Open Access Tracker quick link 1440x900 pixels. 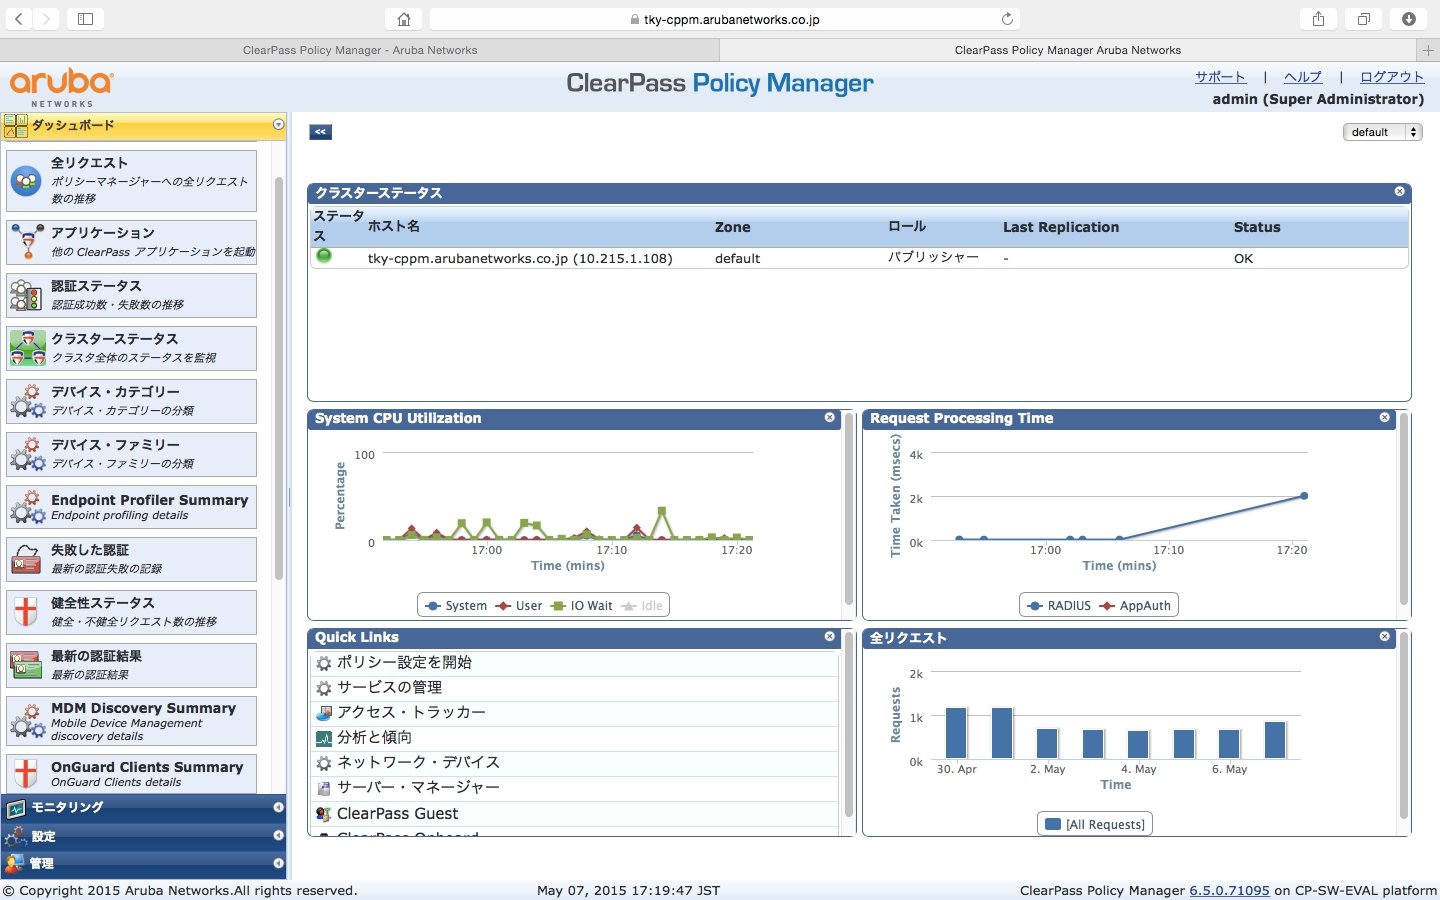[x=411, y=712]
